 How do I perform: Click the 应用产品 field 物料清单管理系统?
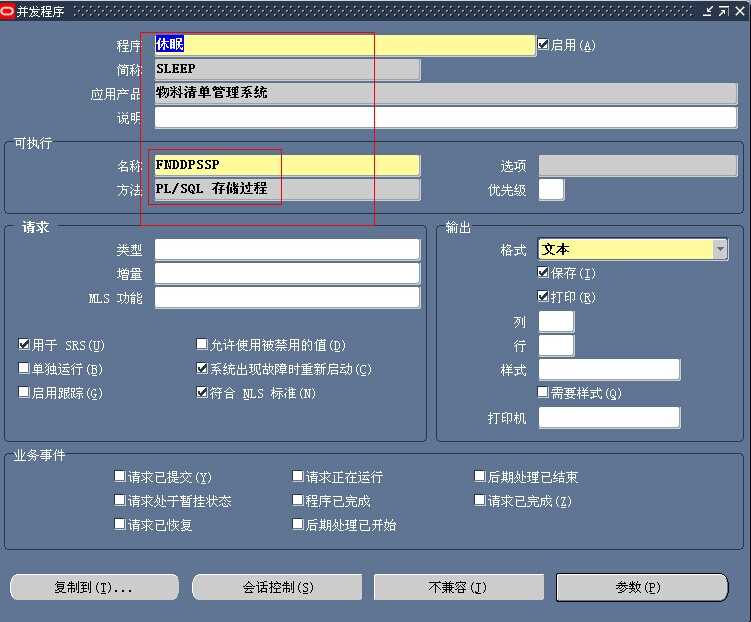point(445,93)
